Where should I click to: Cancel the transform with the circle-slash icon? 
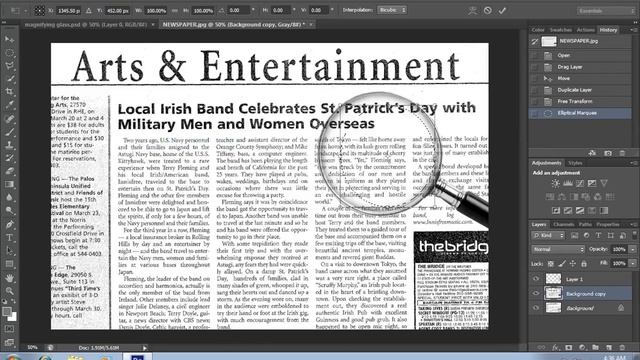coord(487,11)
